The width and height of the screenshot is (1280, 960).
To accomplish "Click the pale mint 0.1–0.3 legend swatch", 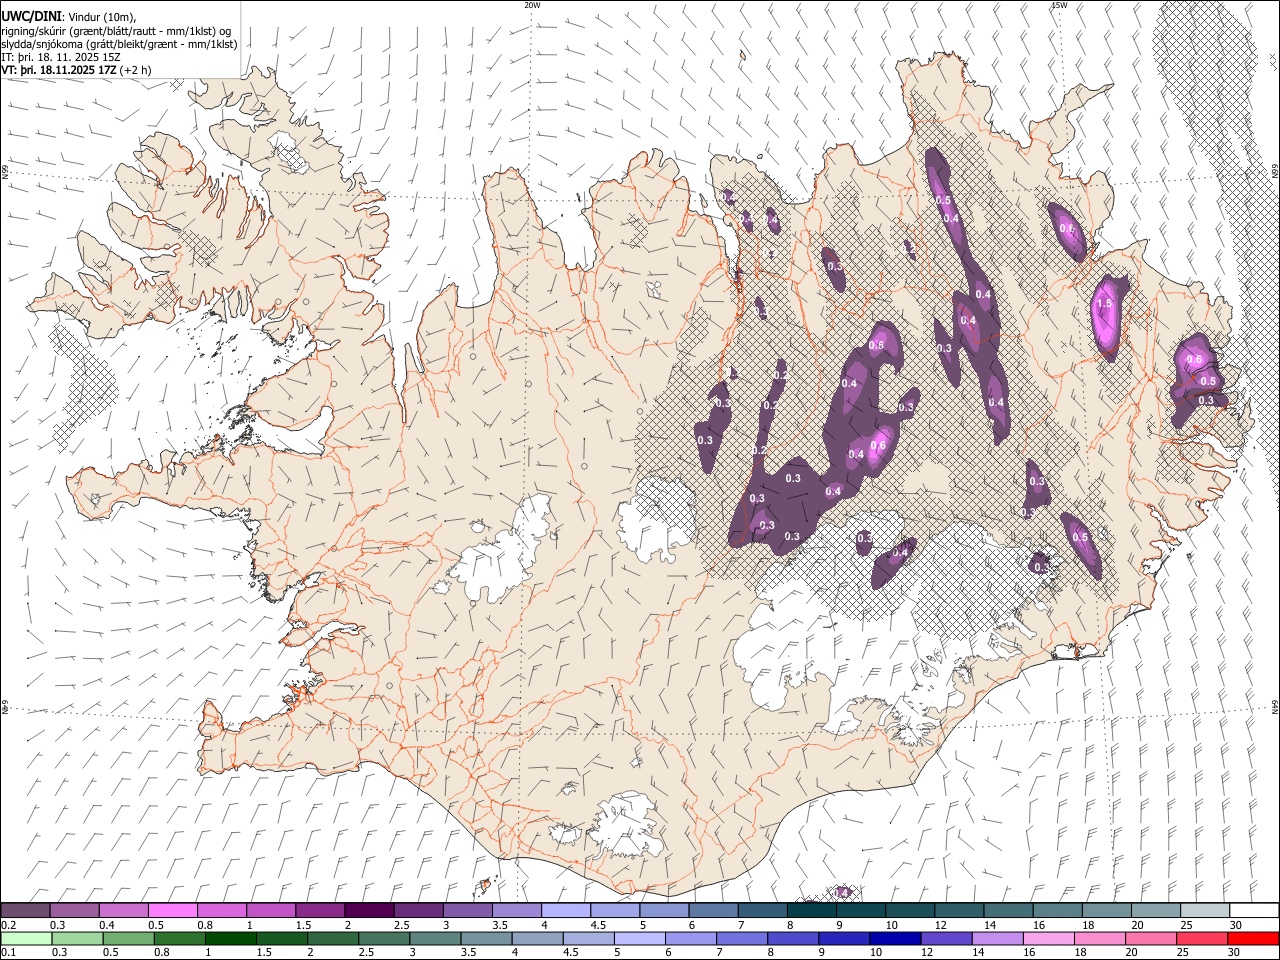I will tap(26, 939).
